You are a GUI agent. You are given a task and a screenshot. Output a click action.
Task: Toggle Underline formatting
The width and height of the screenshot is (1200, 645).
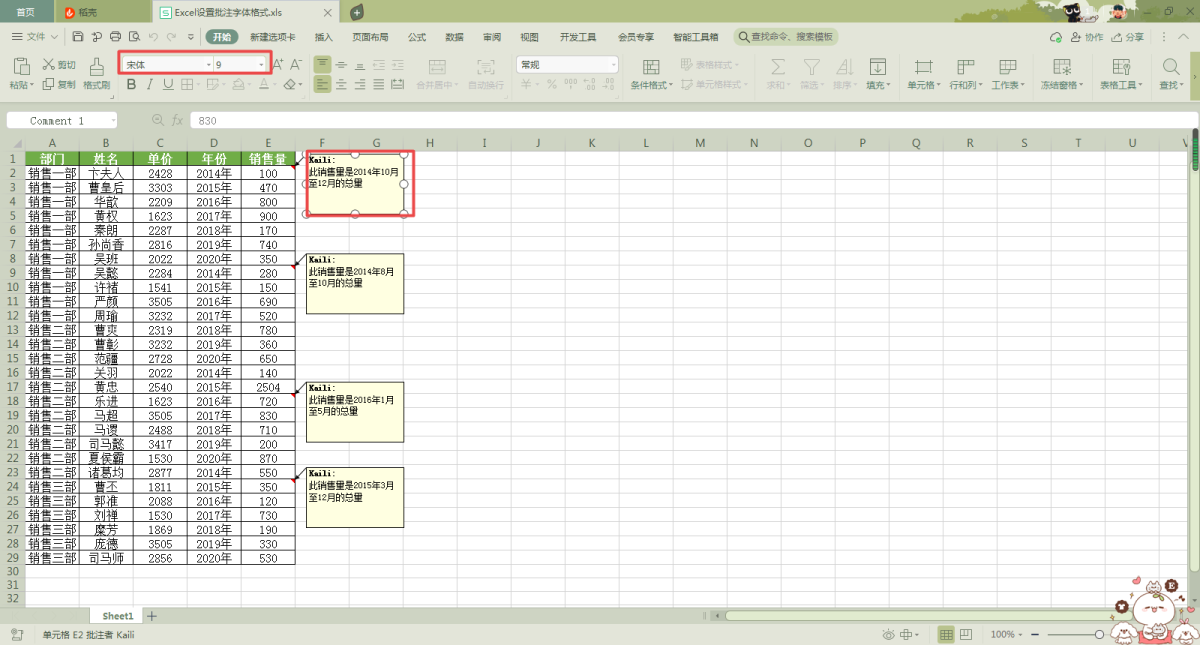(168, 85)
